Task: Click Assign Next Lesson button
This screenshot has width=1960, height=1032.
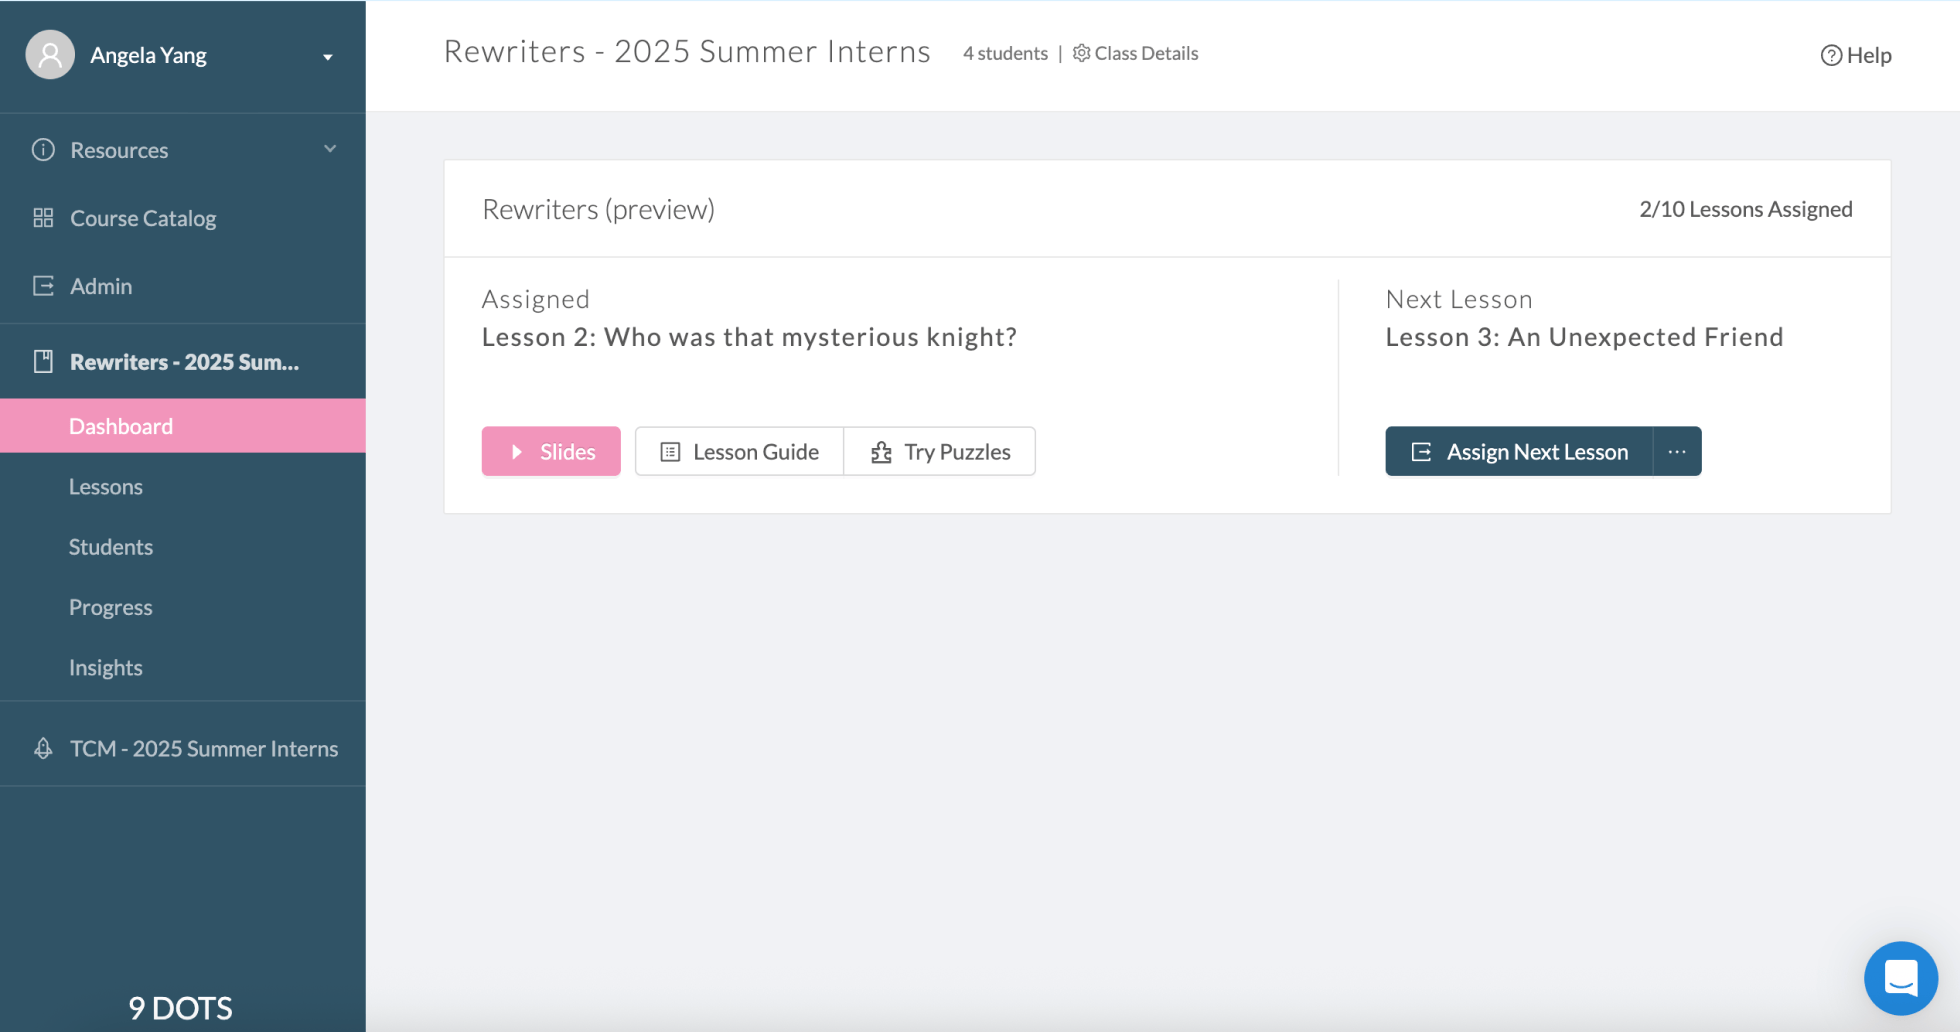Action: click(1519, 452)
